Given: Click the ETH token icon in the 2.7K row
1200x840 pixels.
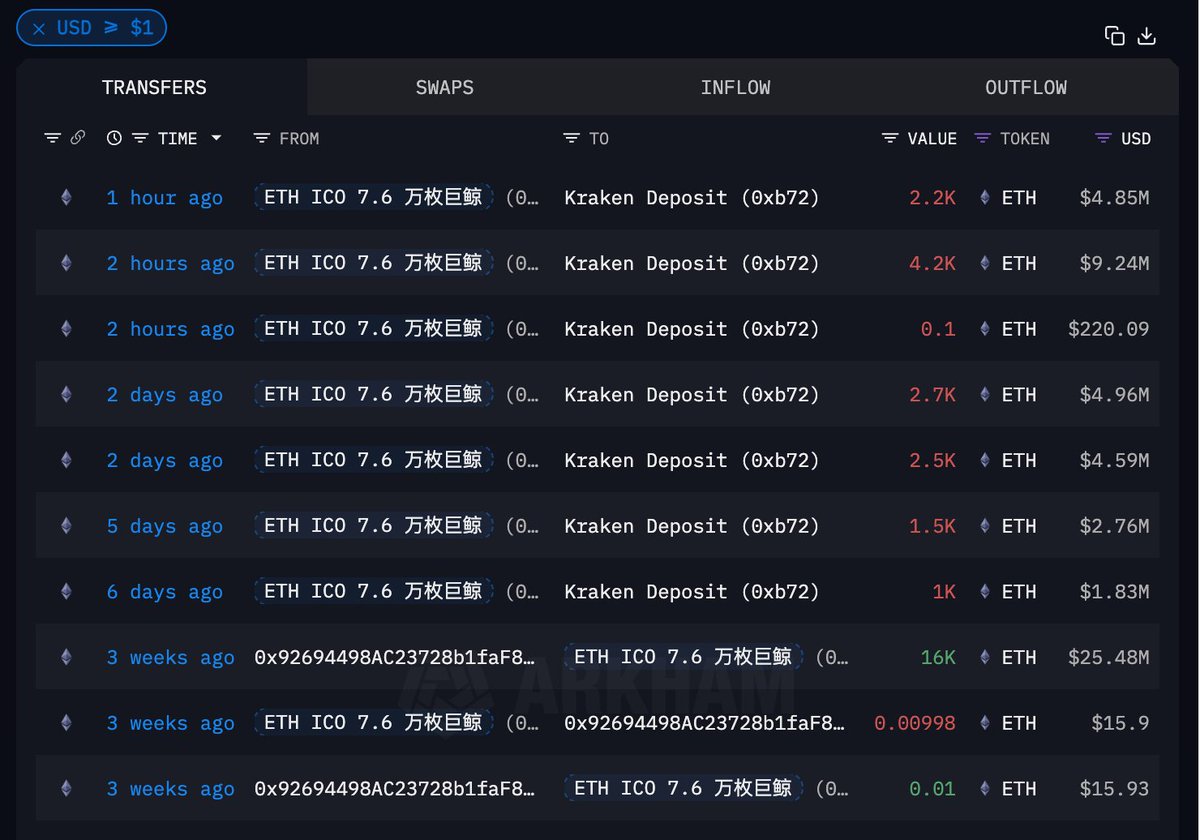Looking at the screenshot, I should coord(985,395).
